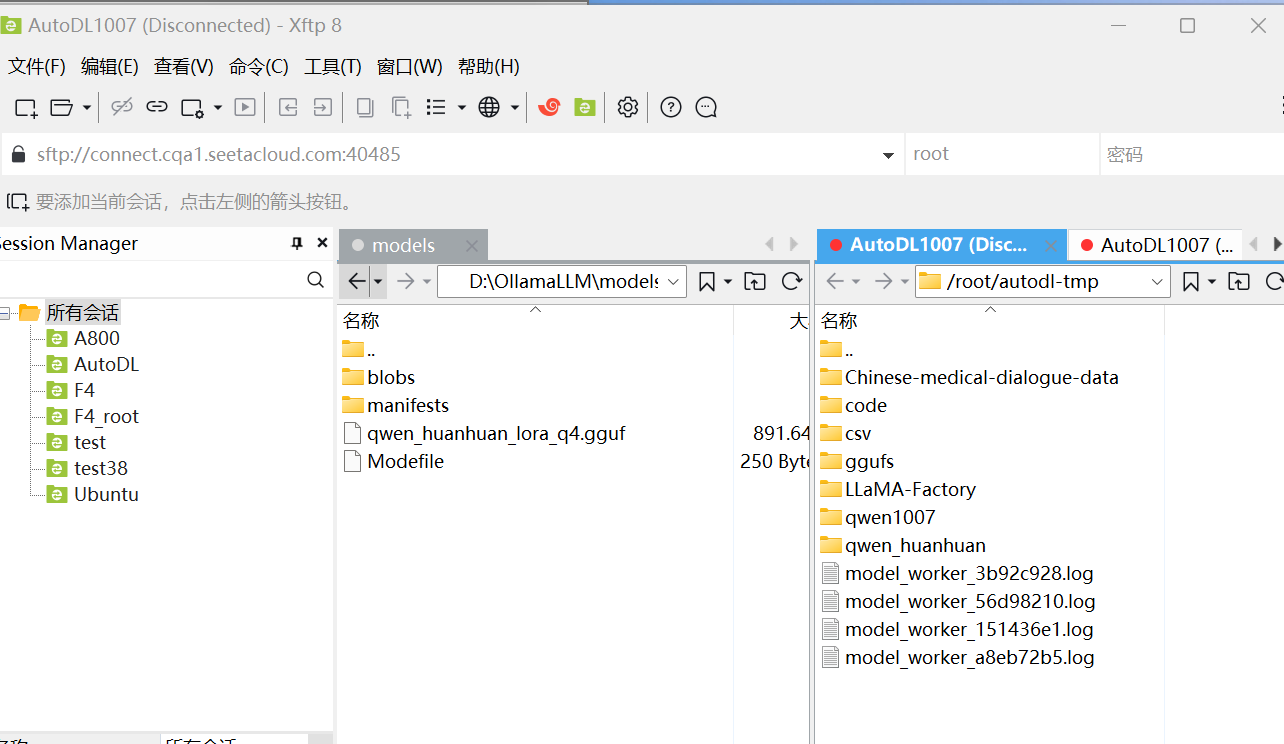1284x744 pixels.
Task: Open Help via the question mark icon
Action: pyautogui.click(x=671, y=107)
